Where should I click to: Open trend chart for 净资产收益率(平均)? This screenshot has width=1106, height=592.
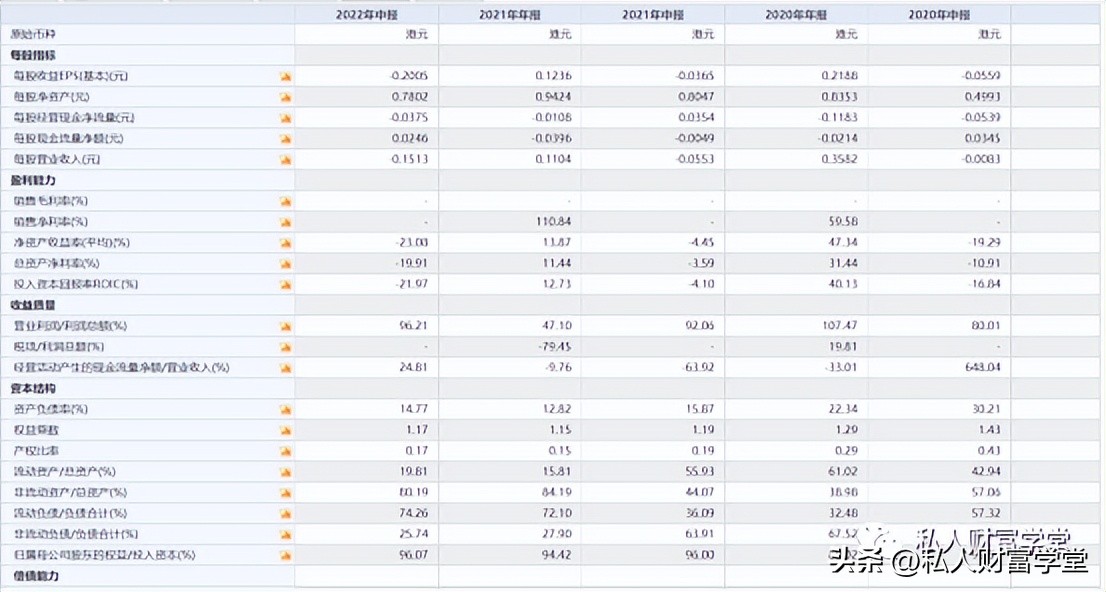[284, 241]
